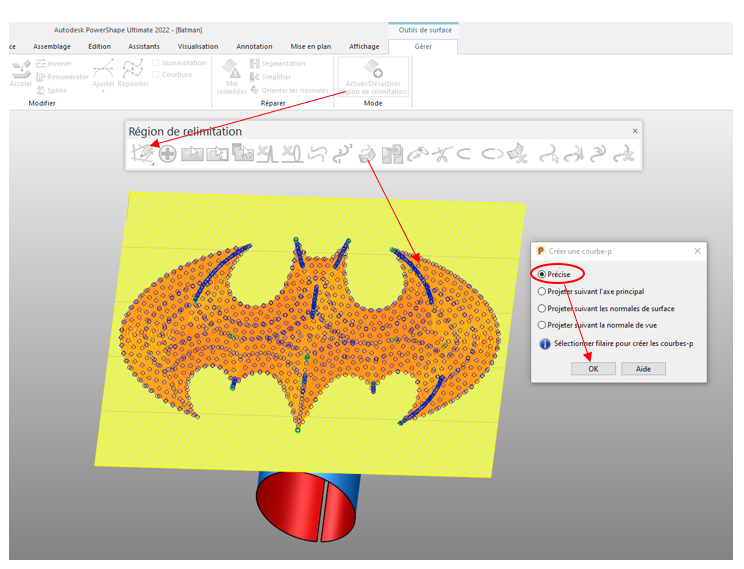Click the Mal relimitées warning icon
The height and width of the screenshot is (569, 744).
(x=231, y=69)
